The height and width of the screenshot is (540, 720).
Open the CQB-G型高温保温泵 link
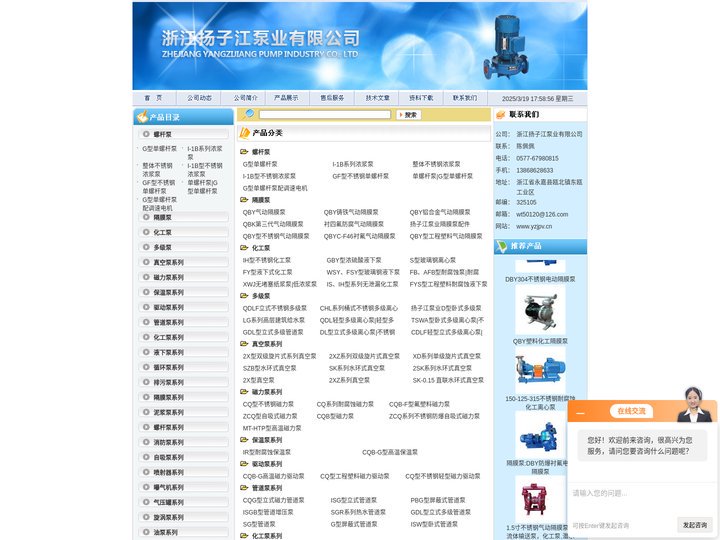[x=390, y=452]
